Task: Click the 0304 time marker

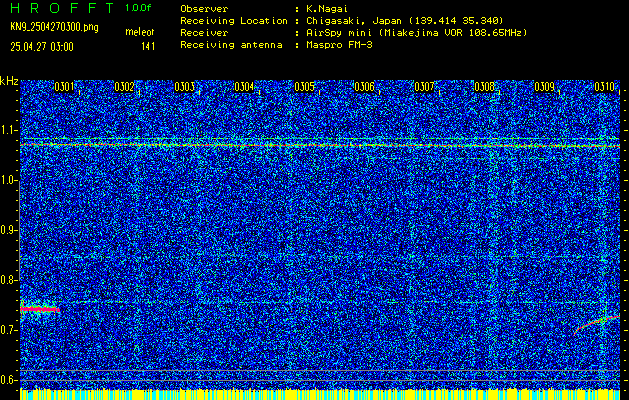Action: pyautogui.click(x=244, y=87)
